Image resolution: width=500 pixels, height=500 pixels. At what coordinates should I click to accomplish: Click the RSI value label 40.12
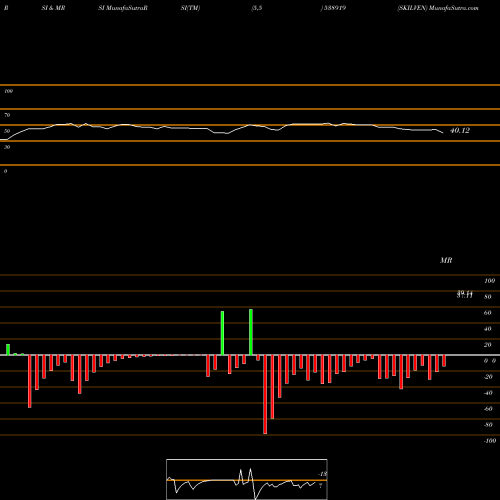(460, 131)
